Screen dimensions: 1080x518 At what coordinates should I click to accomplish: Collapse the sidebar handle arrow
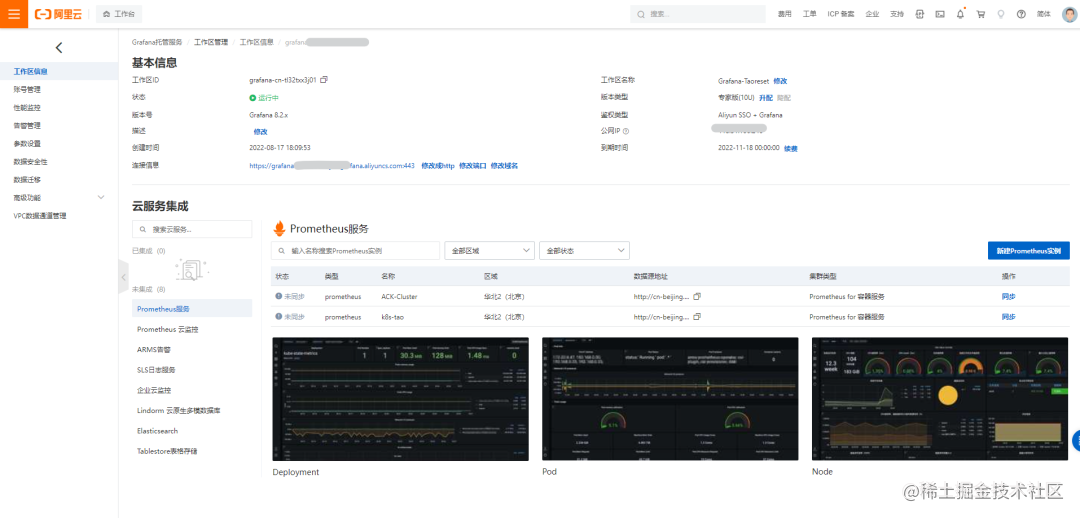click(124, 277)
